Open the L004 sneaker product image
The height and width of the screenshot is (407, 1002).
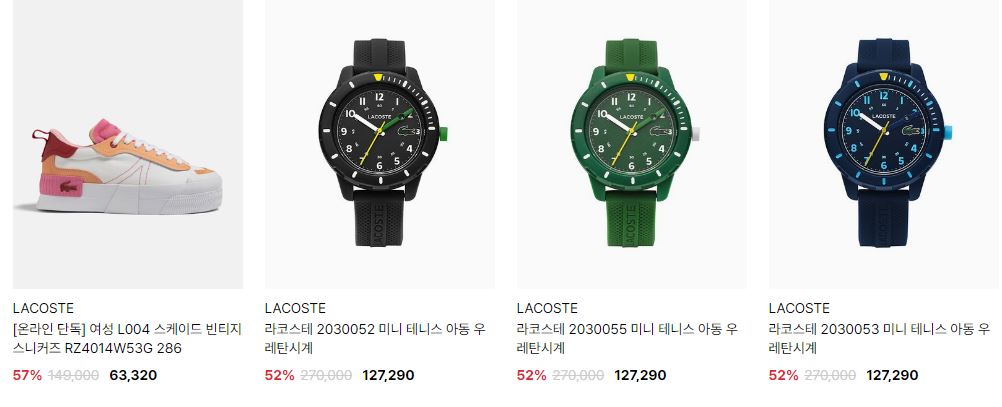coord(128,144)
